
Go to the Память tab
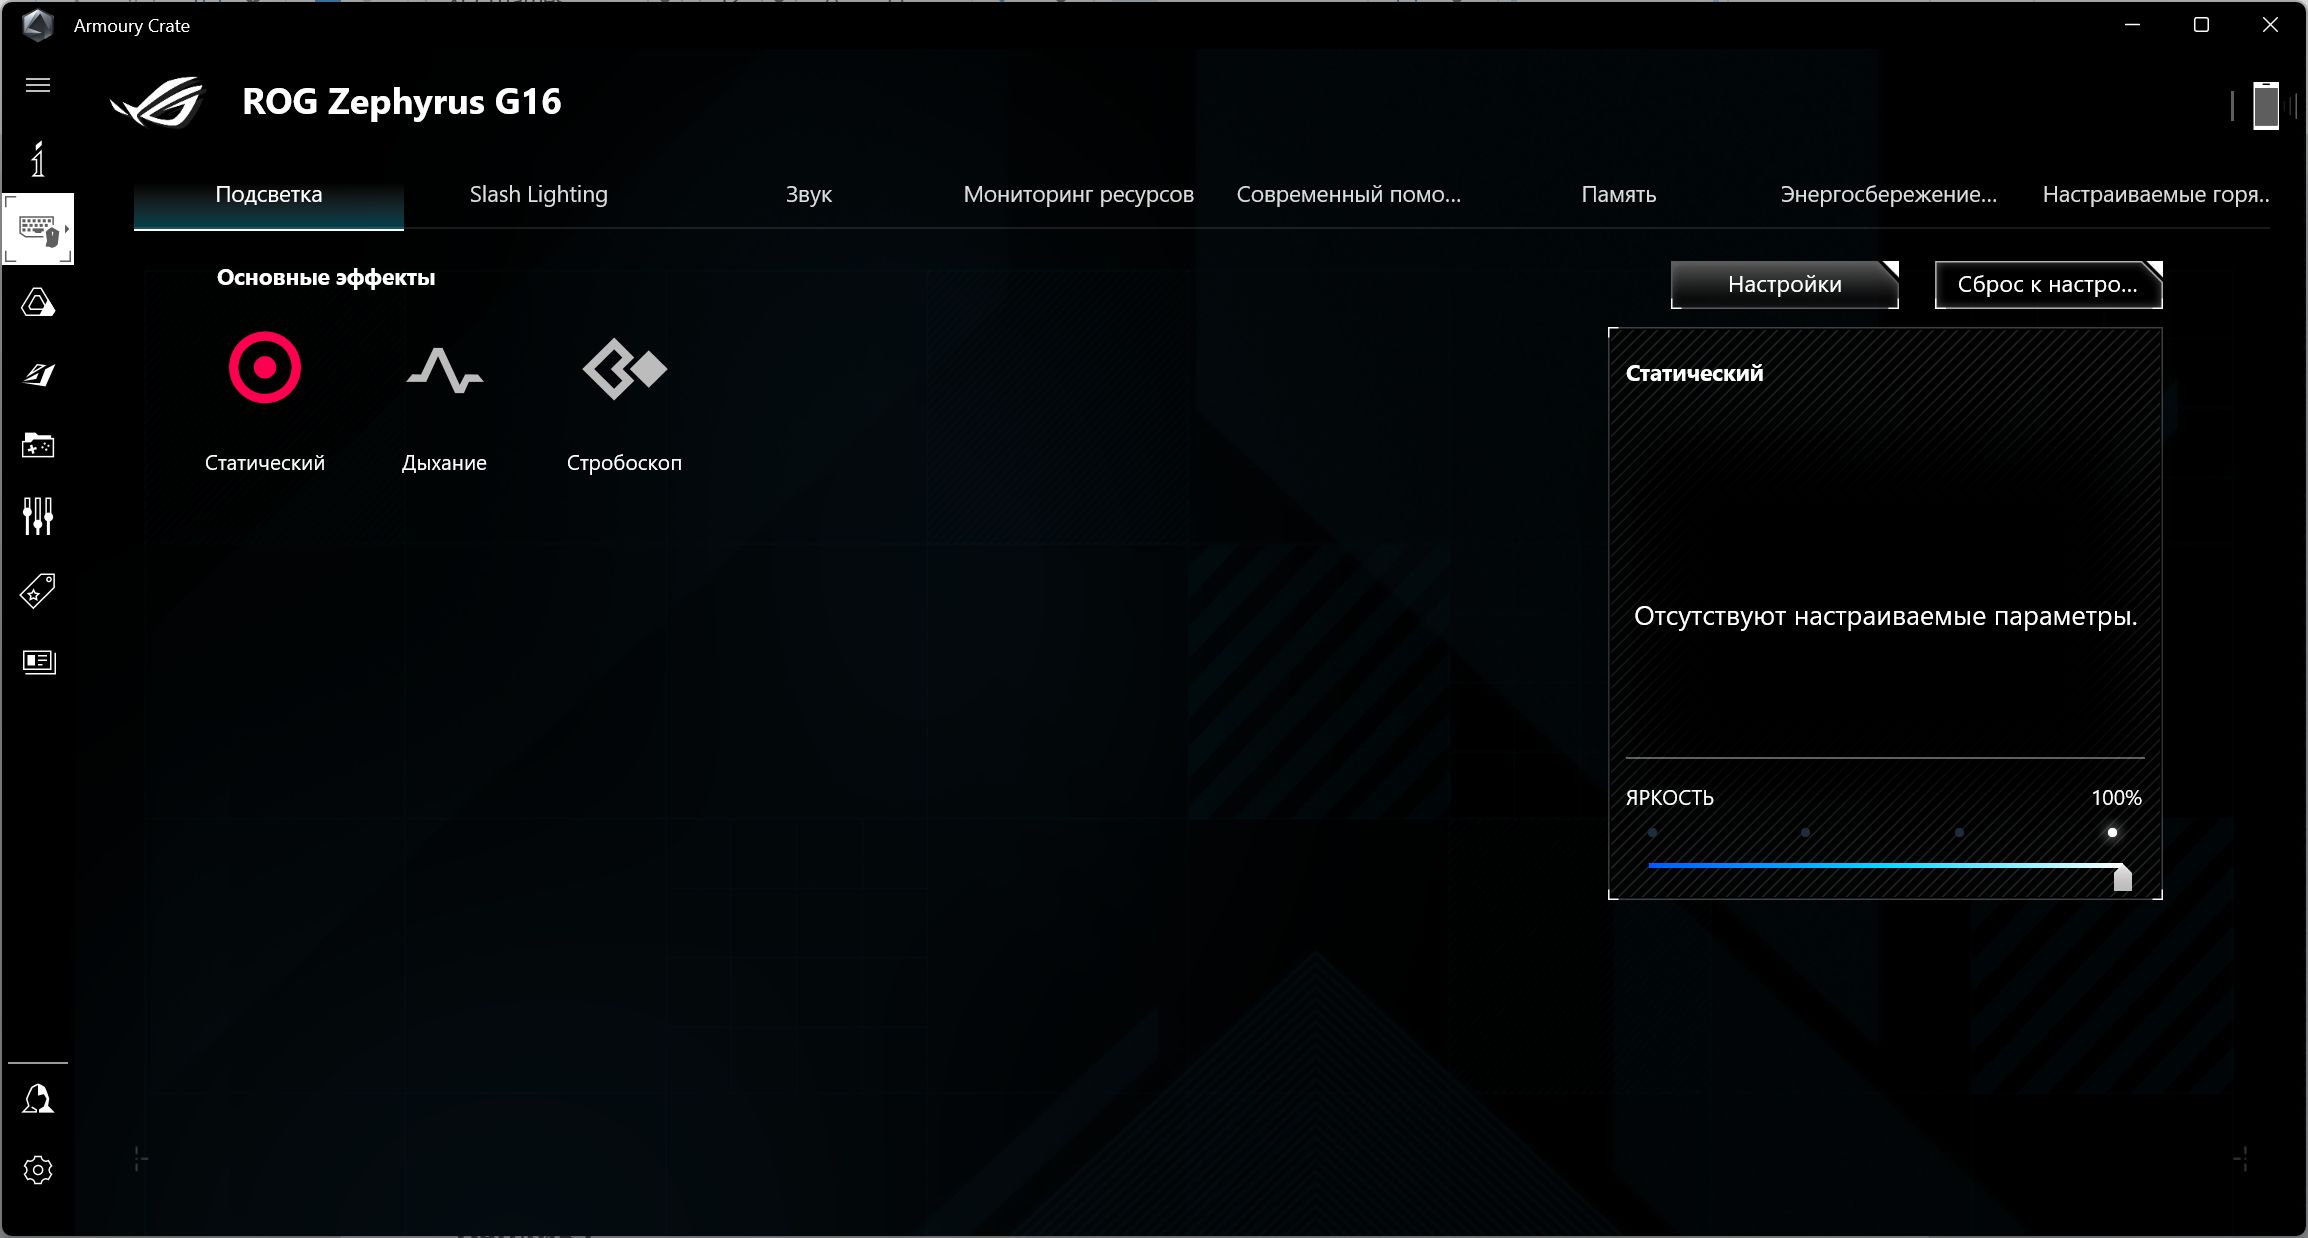pos(1619,195)
